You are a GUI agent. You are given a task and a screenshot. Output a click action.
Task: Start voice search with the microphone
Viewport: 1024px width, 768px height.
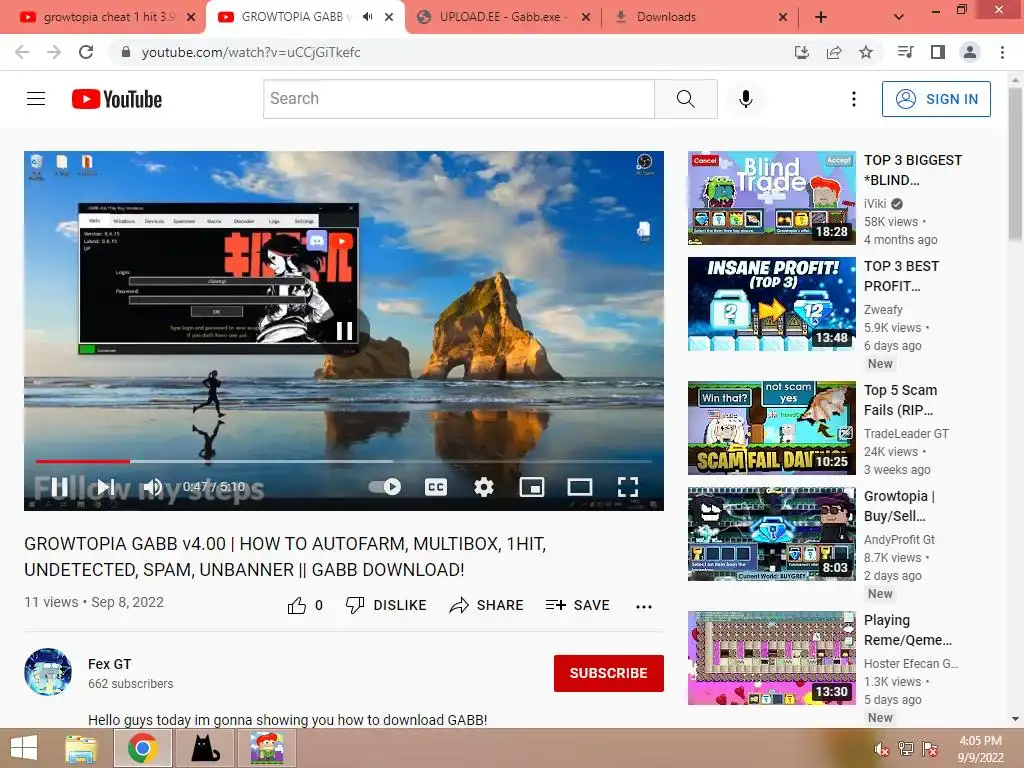tap(746, 99)
